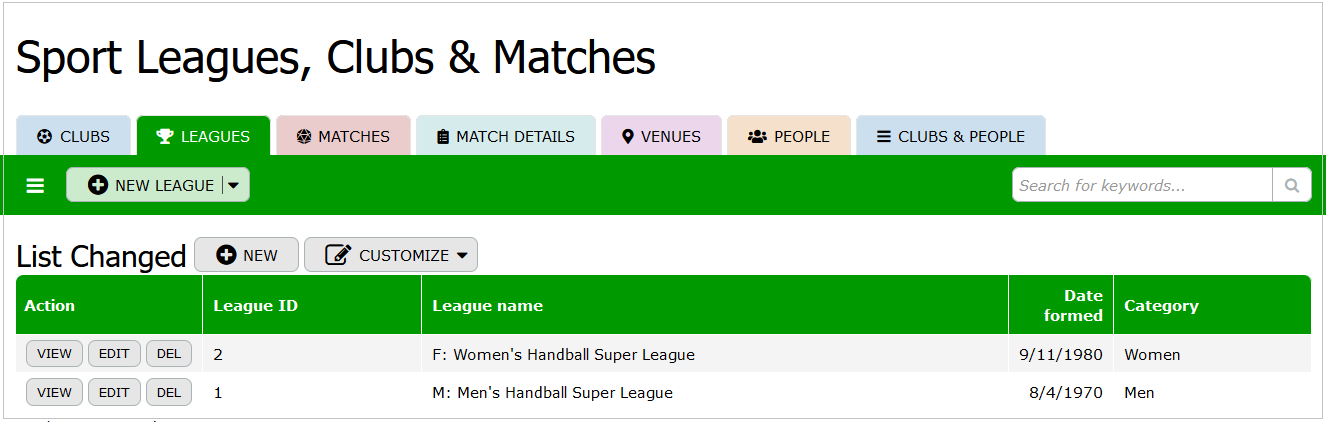Click the New button beside List Changed
1326x422 pixels.
pyautogui.click(x=246, y=255)
